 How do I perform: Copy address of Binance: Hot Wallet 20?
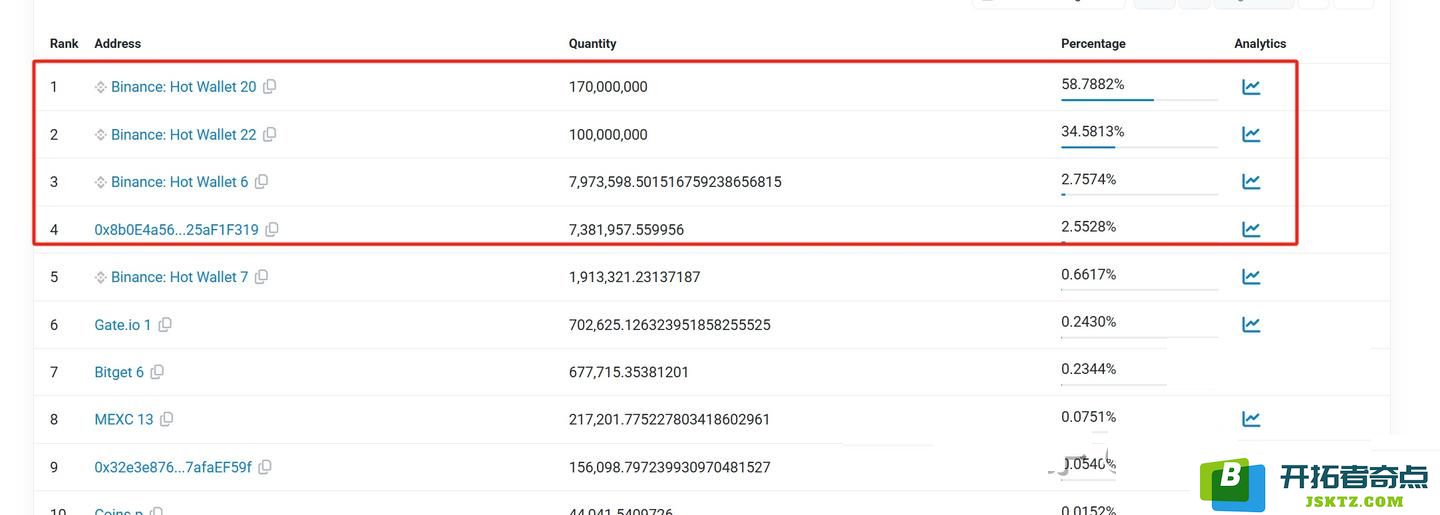tap(270, 87)
